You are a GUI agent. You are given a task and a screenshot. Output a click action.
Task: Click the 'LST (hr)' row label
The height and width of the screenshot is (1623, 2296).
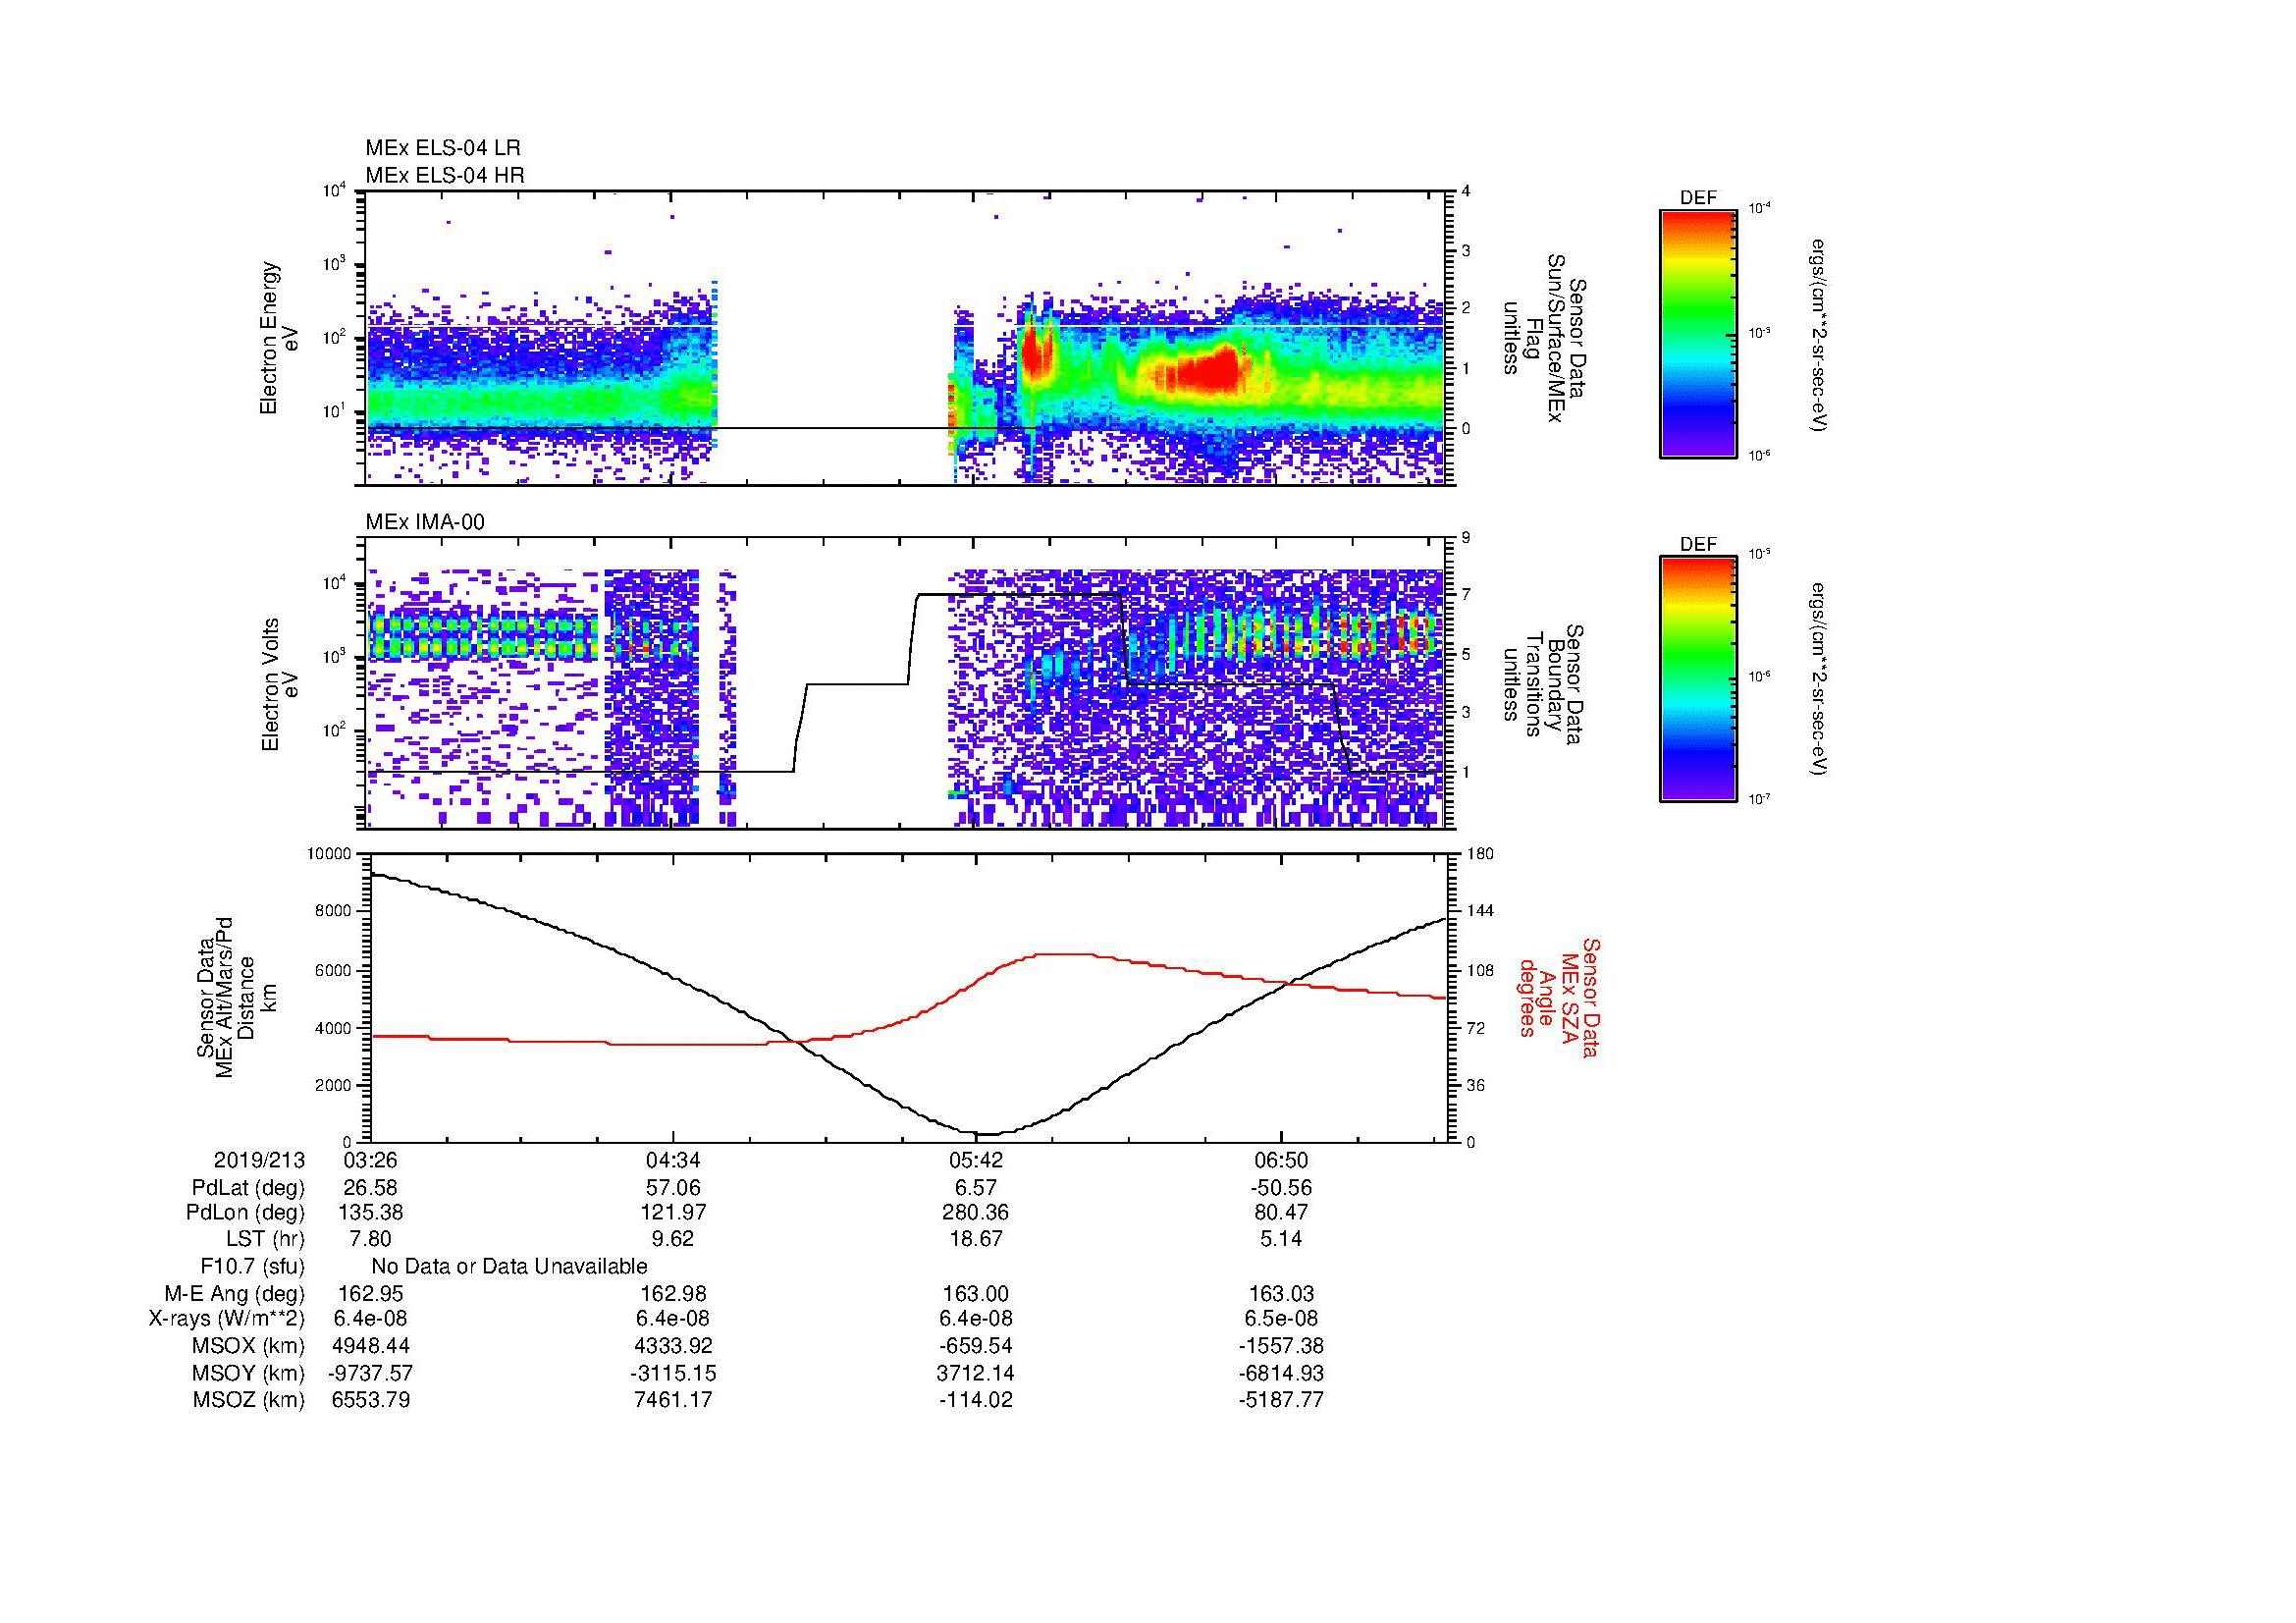point(265,1240)
